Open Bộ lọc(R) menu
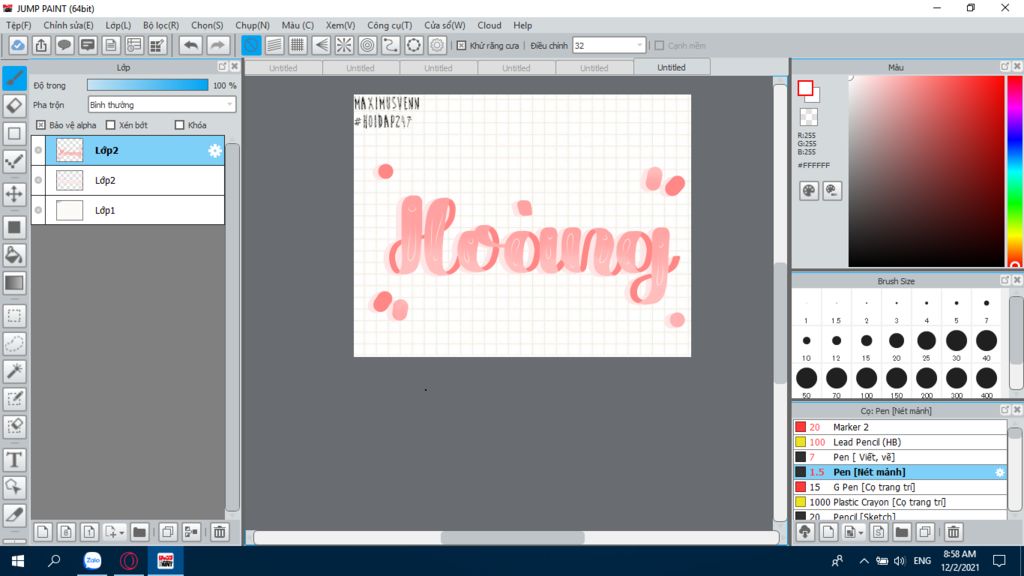Viewport: 1024px width, 576px height. coord(161,25)
